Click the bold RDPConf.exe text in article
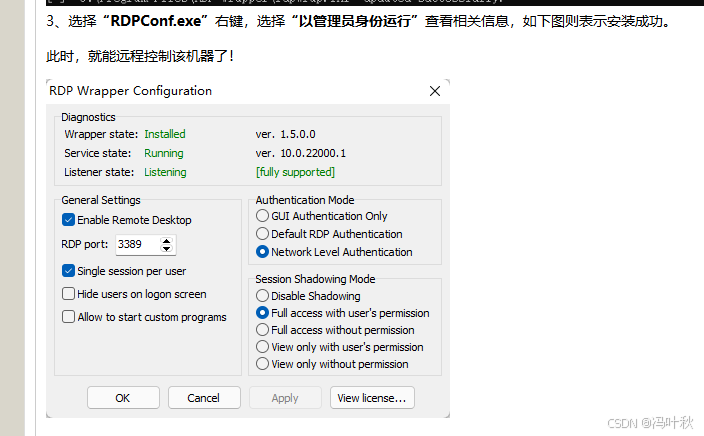This screenshot has width=704, height=436. 156,21
